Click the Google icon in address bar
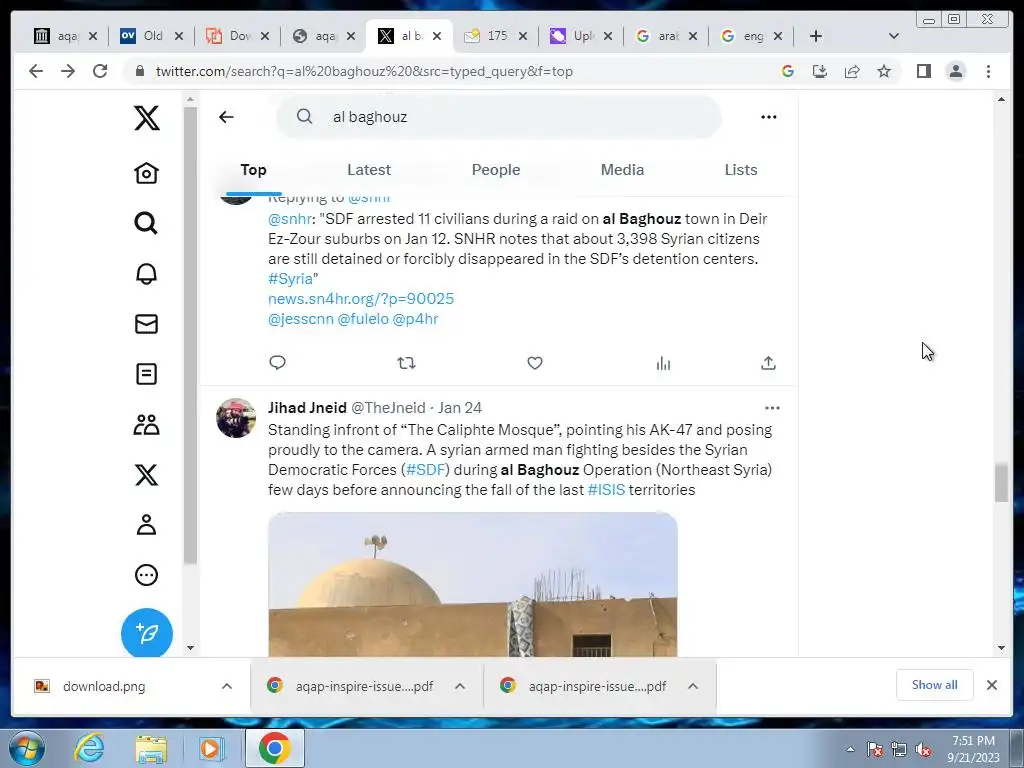Viewport: 1024px width, 768px height. [x=788, y=71]
